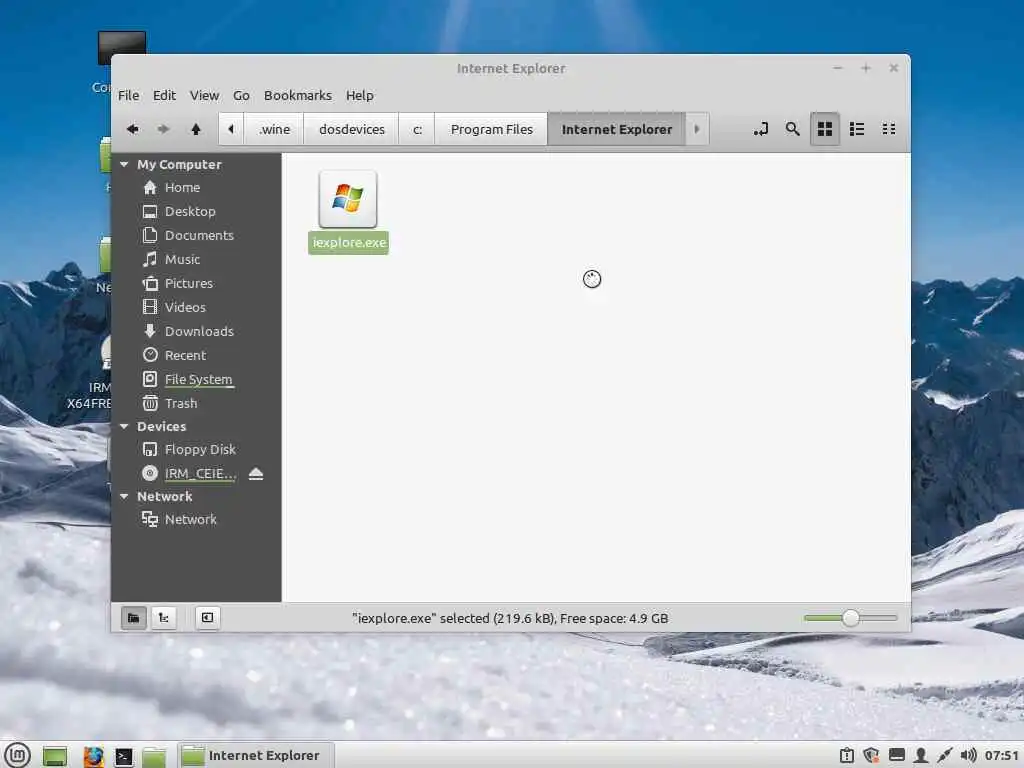Screen dimensions: 1024x768
Task: Collapse My Computer section
Action: point(124,165)
